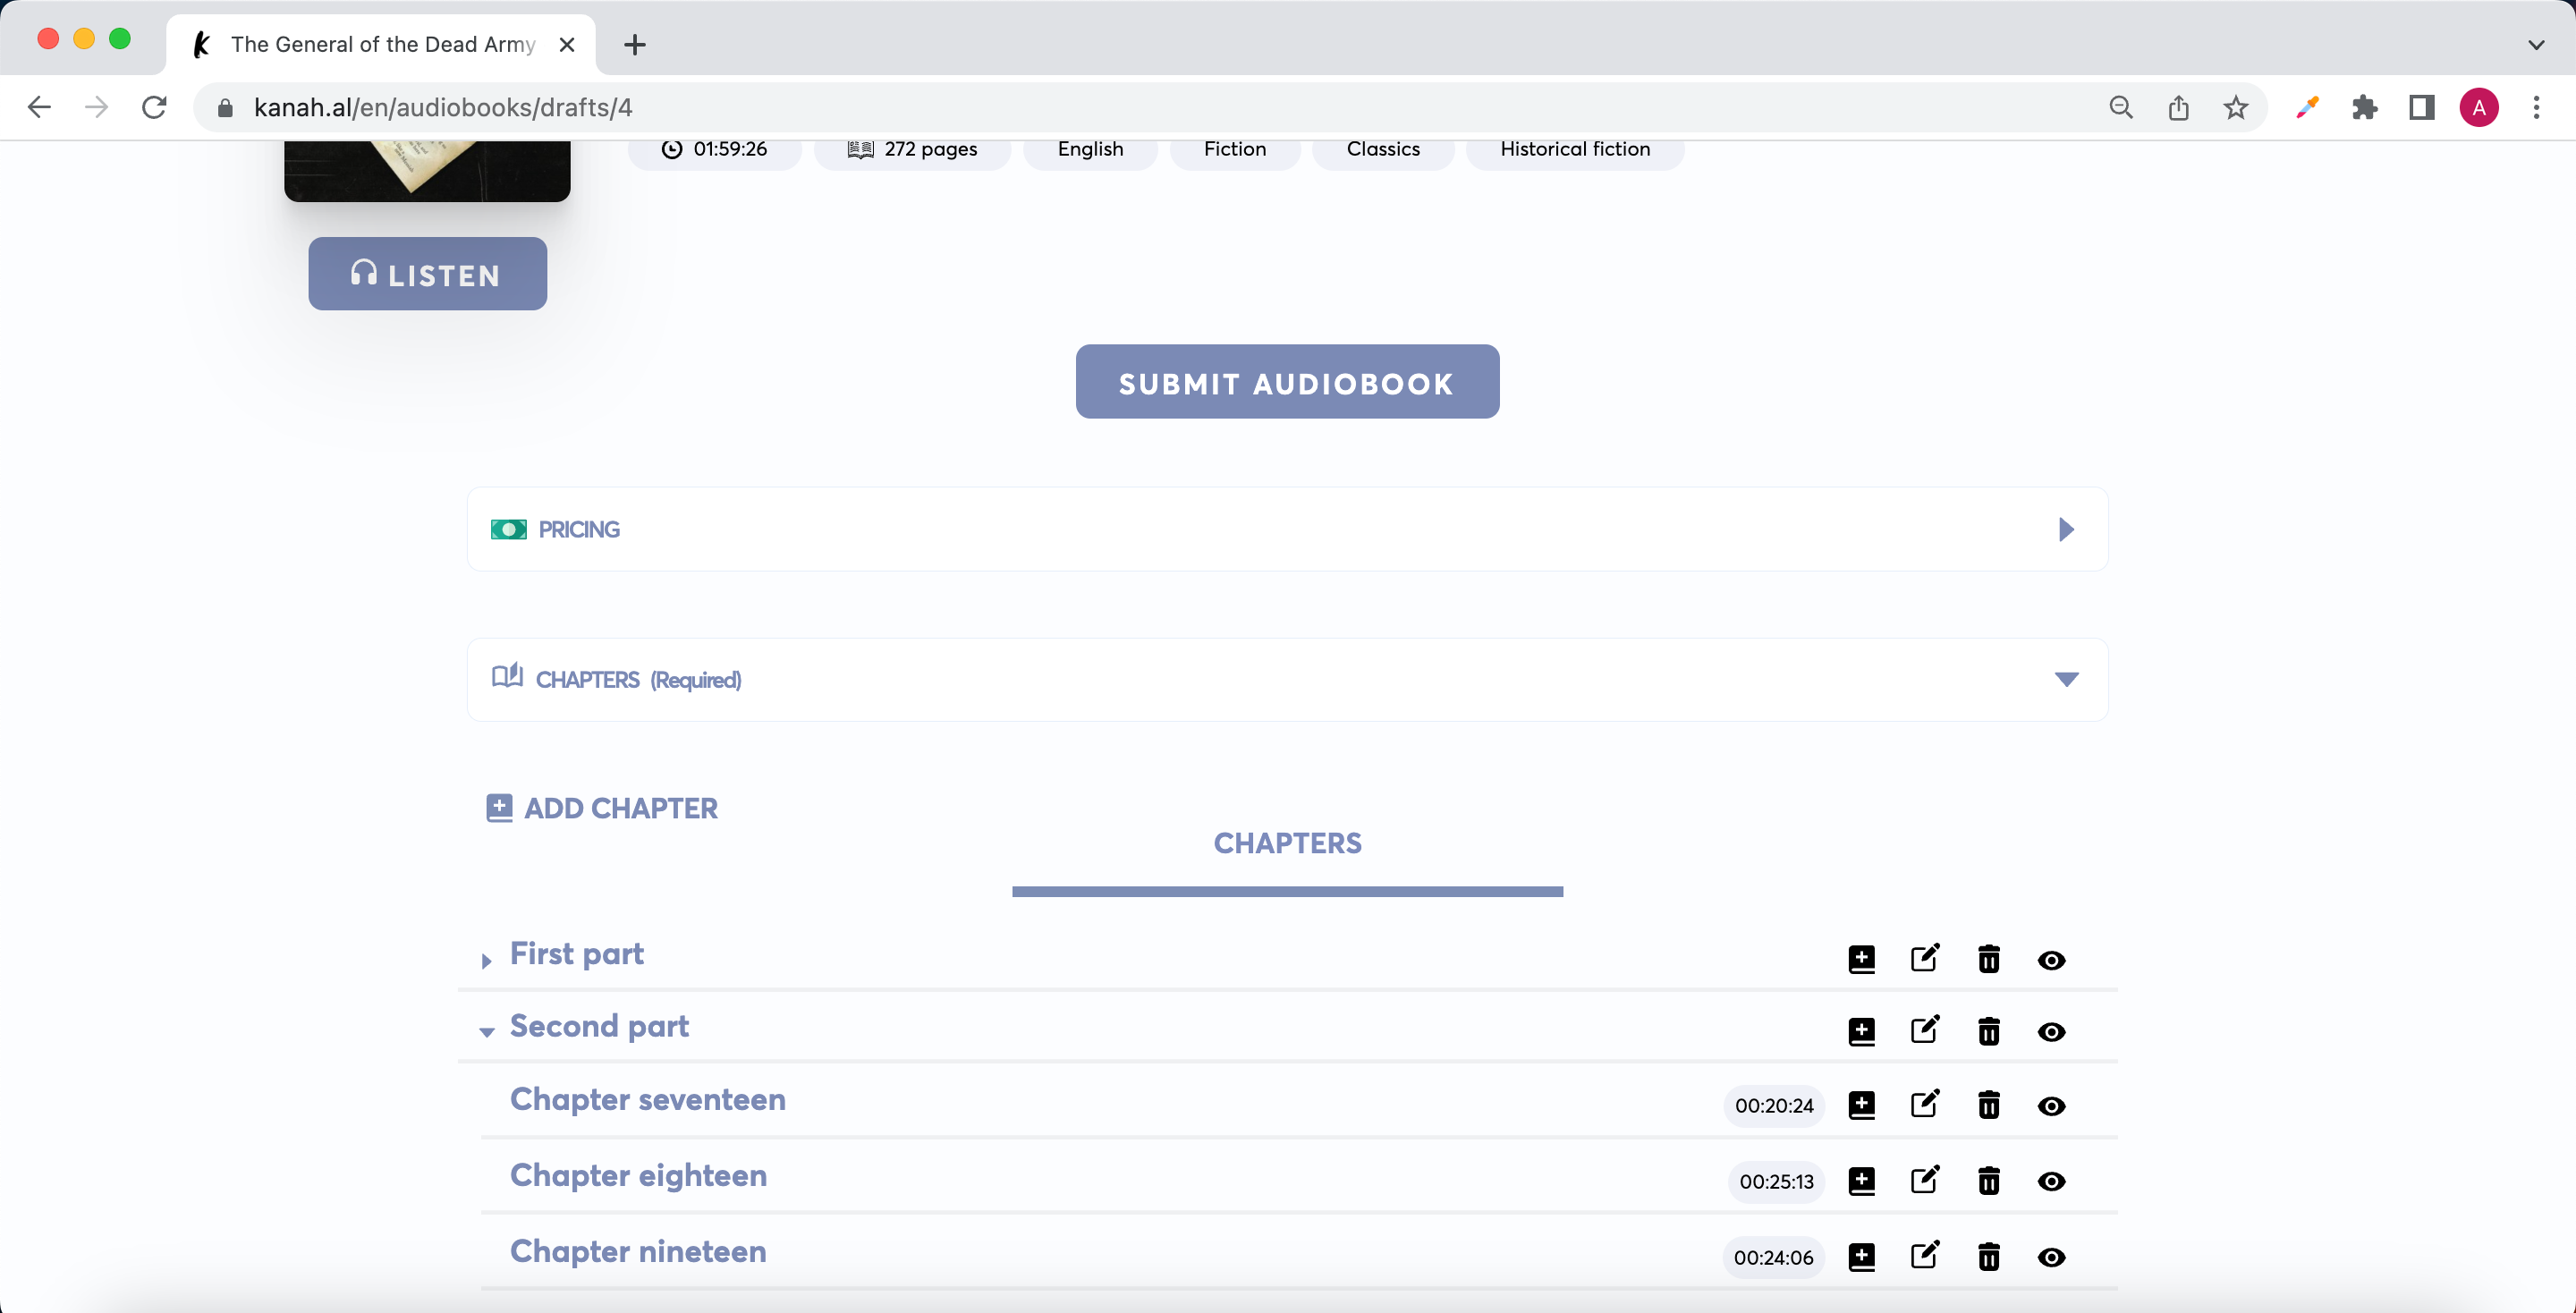Screen dimensions: 2576x1313
Task: Select the Chapters tab heading
Action: [1287, 843]
